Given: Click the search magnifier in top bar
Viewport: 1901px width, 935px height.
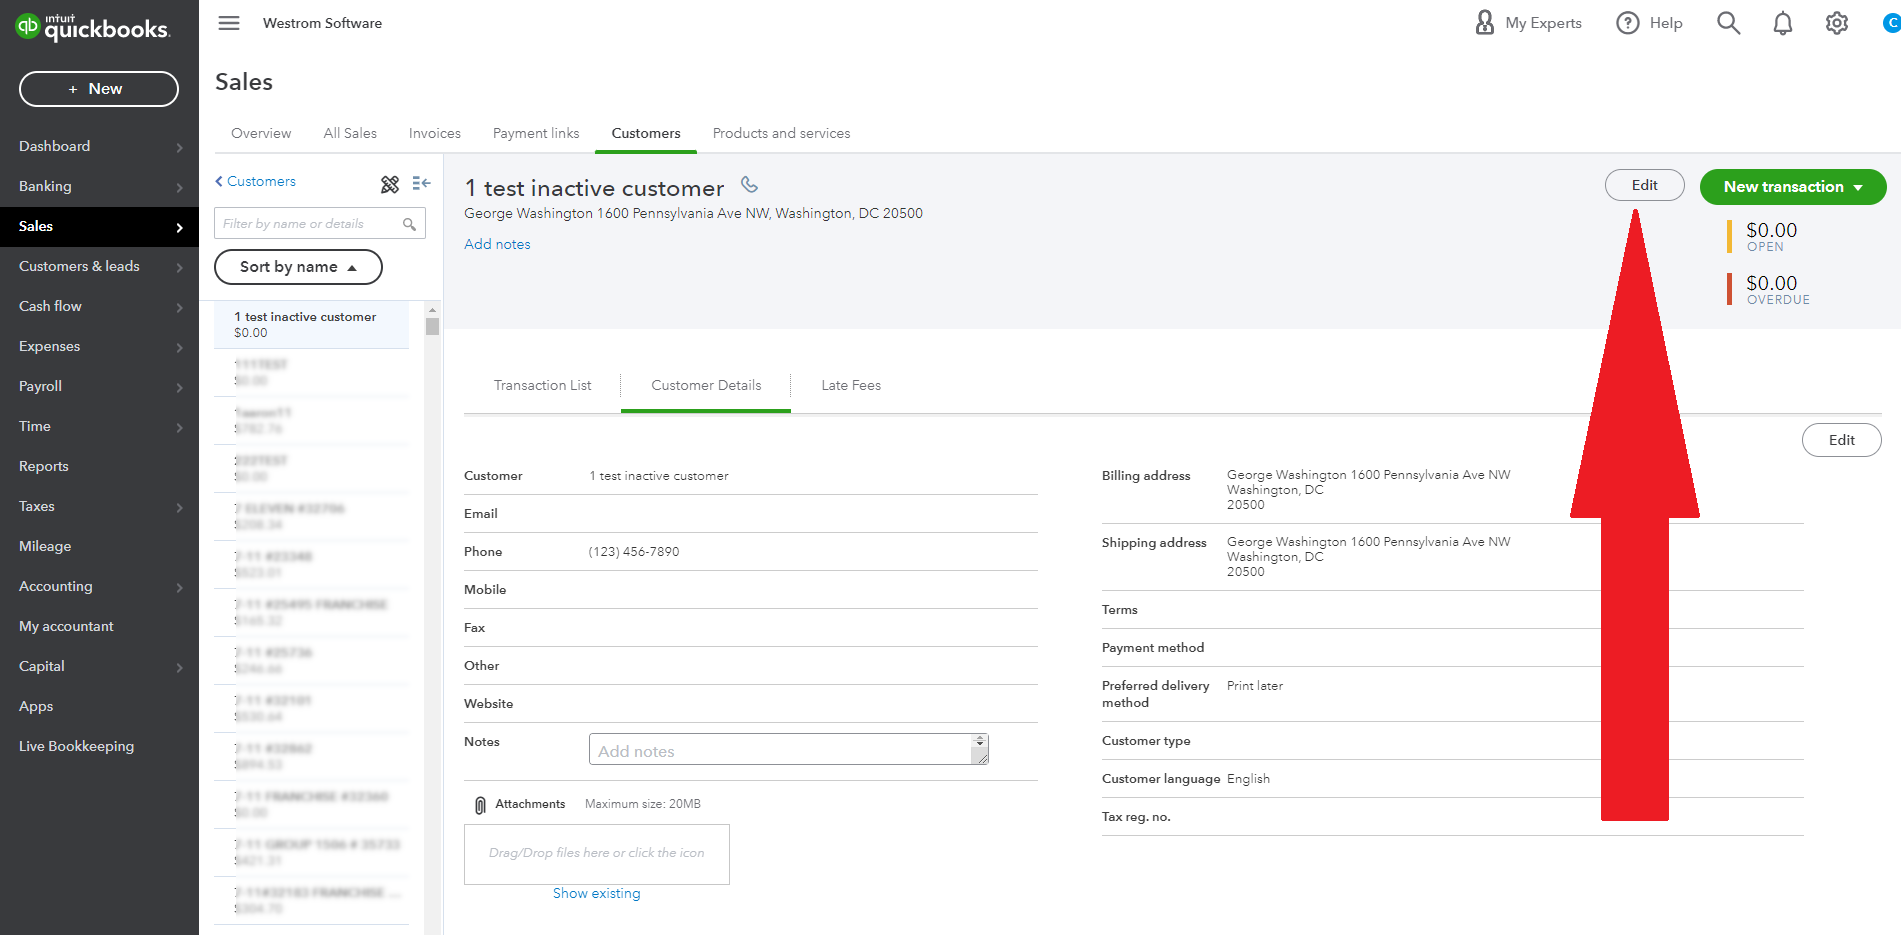Looking at the screenshot, I should pyautogui.click(x=1728, y=23).
